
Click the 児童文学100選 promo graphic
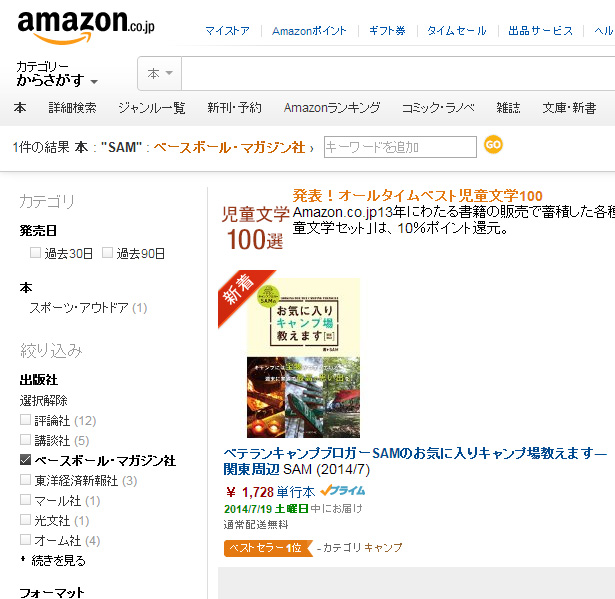coord(255,228)
